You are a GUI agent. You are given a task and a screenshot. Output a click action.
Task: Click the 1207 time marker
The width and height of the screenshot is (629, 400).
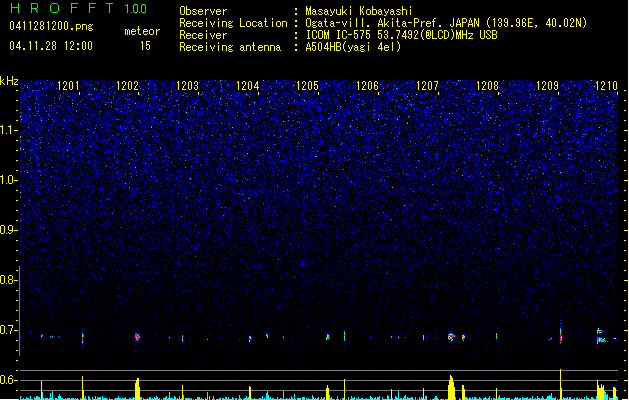428,86
